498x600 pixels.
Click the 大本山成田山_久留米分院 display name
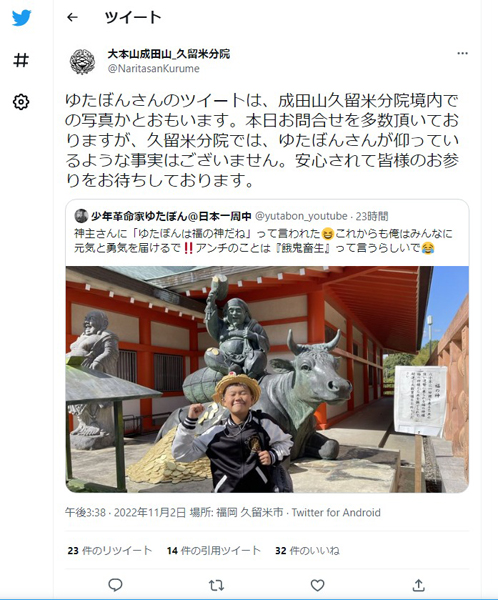tap(168, 54)
